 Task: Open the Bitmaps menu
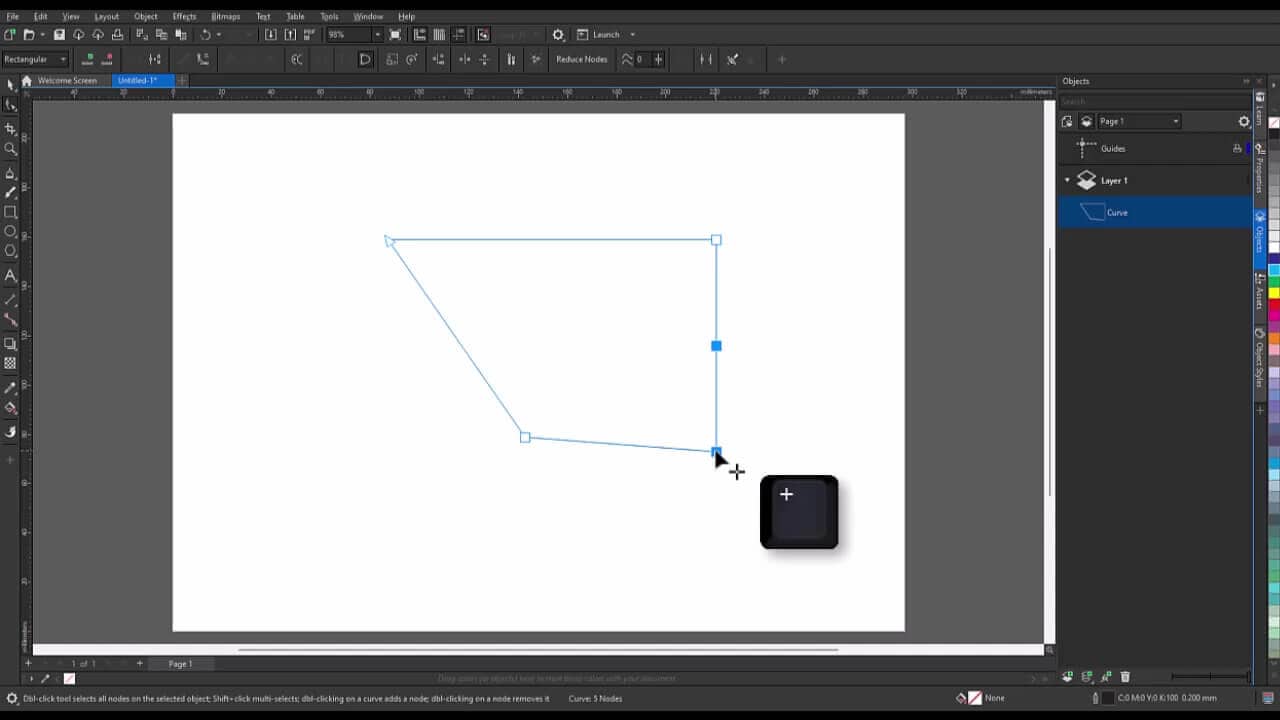click(226, 16)
